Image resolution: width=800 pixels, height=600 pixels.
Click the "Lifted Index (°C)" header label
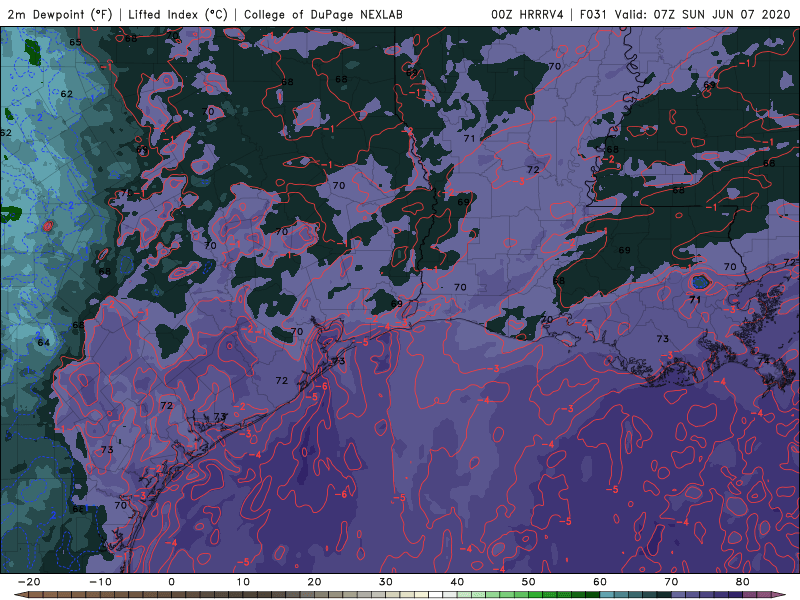point(178,14)
